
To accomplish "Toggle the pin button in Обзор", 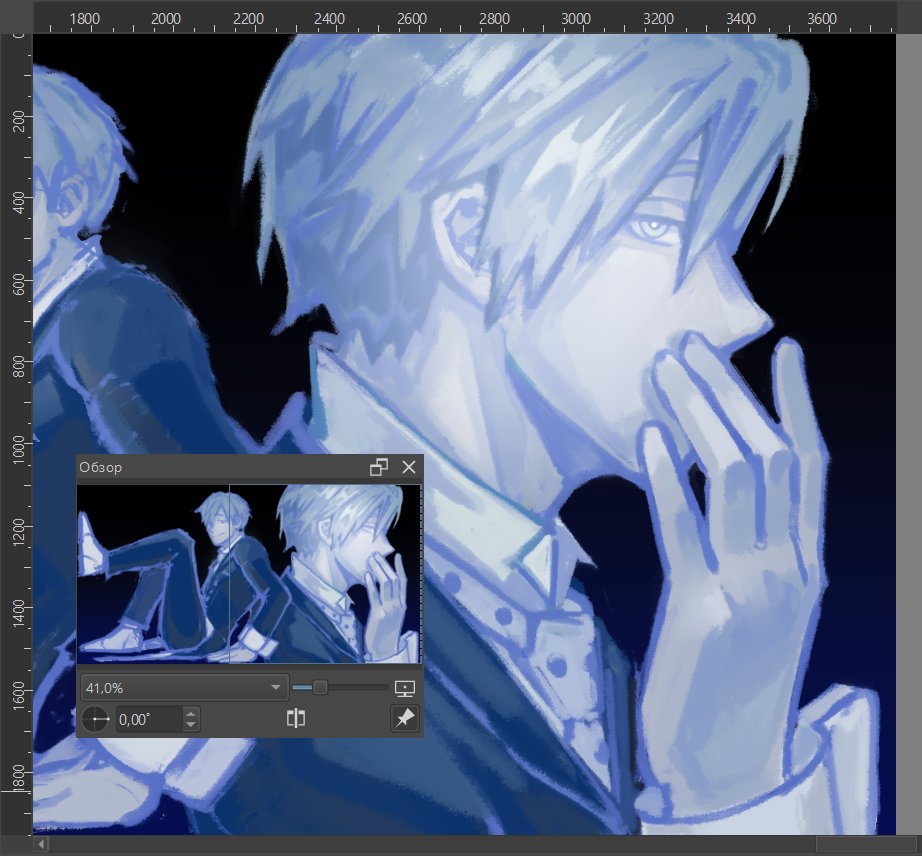I will click(405, 718).
